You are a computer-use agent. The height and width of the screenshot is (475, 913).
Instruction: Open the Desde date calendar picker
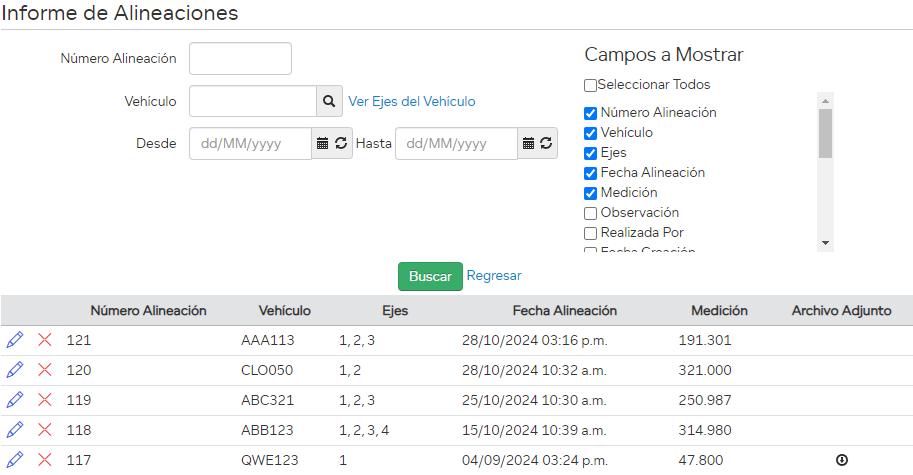322,143
